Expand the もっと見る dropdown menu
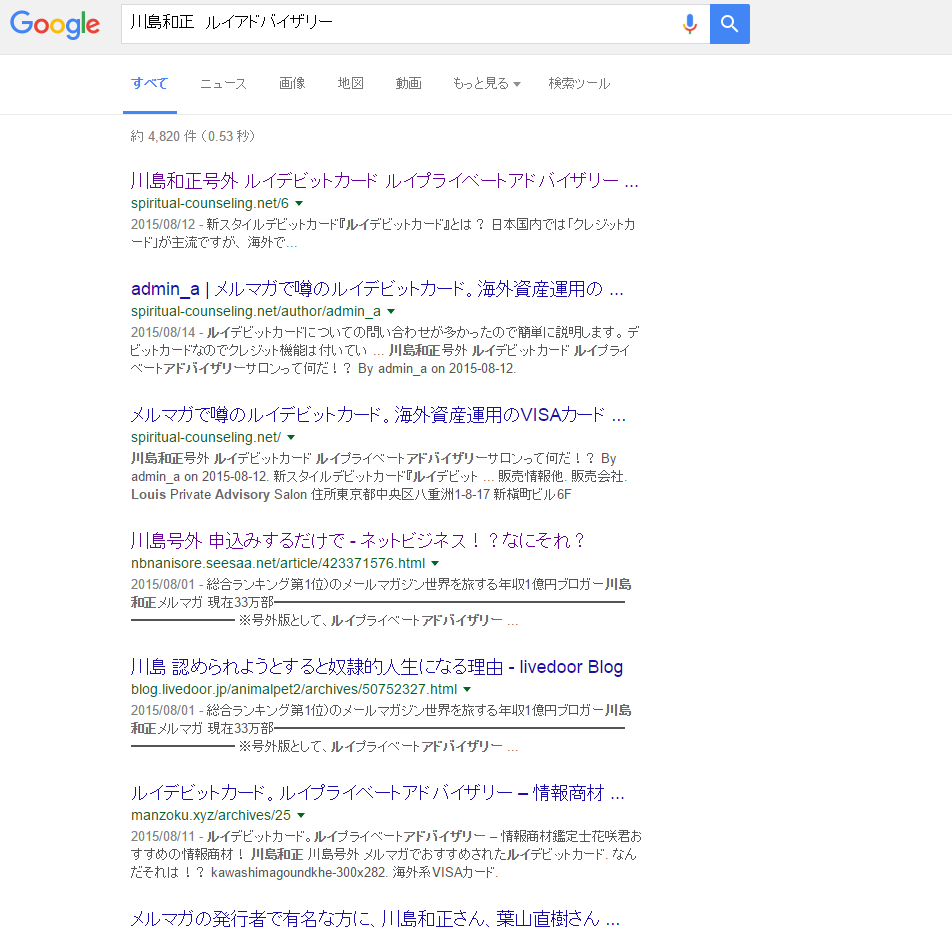 [x=486, y=83]
